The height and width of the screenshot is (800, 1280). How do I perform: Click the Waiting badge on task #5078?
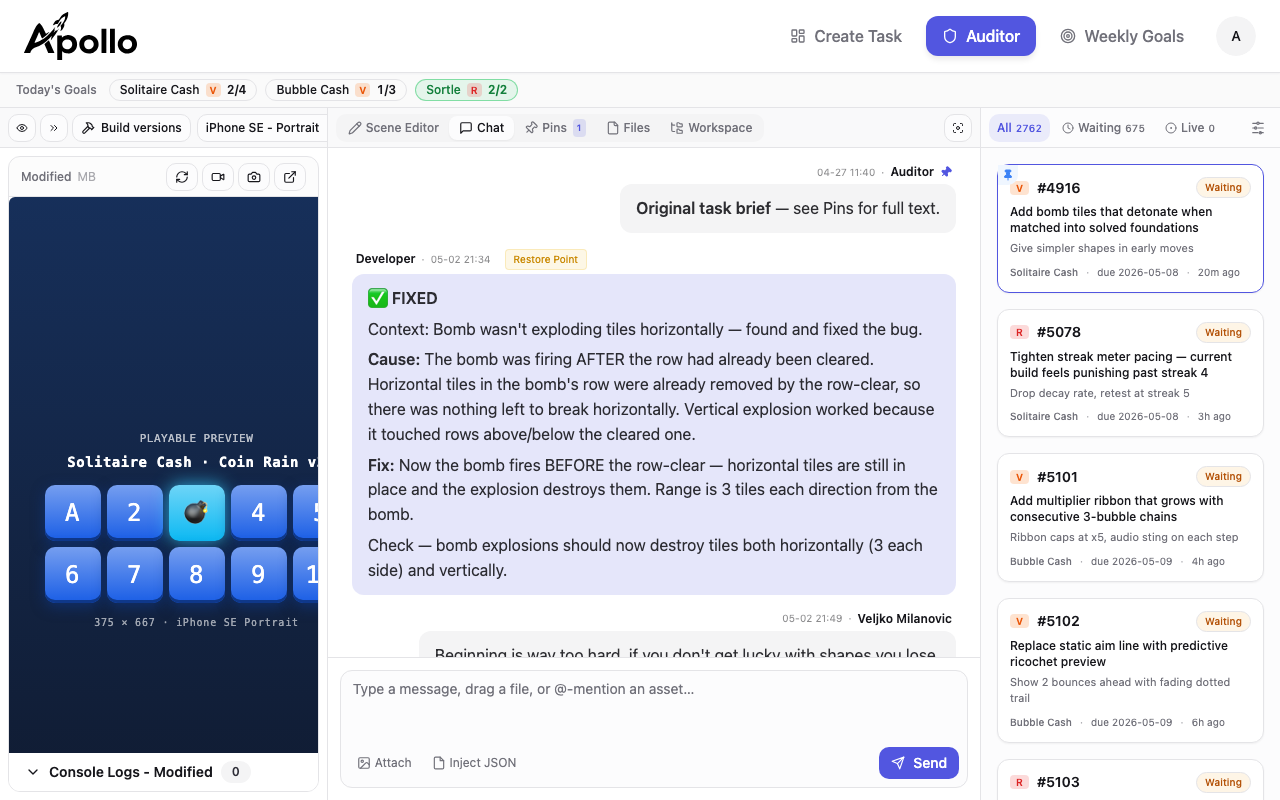coord(1223,332)
